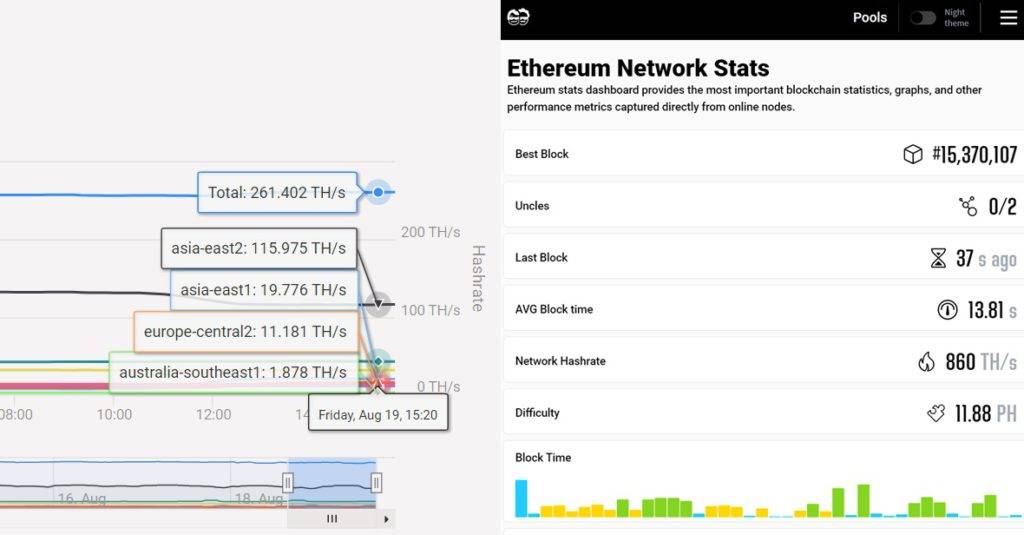Click the Best Block cube icon

pyautogui.click(x=912, y=154)
